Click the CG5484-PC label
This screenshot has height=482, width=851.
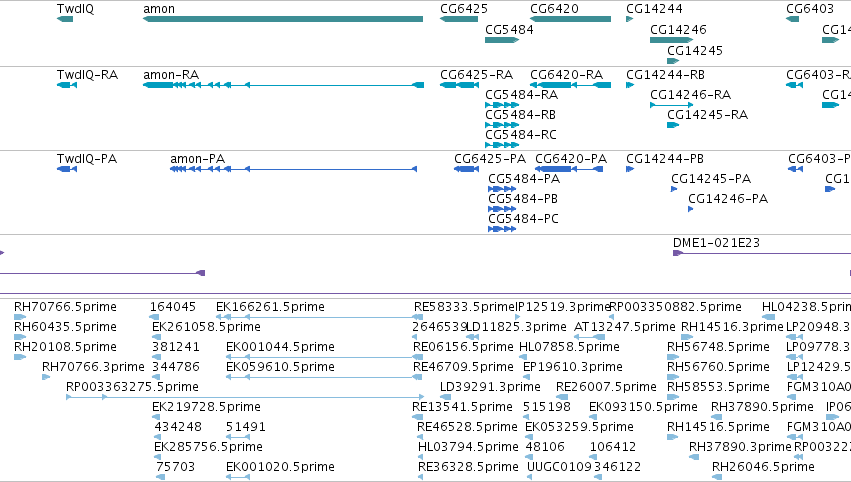point(524,219)
